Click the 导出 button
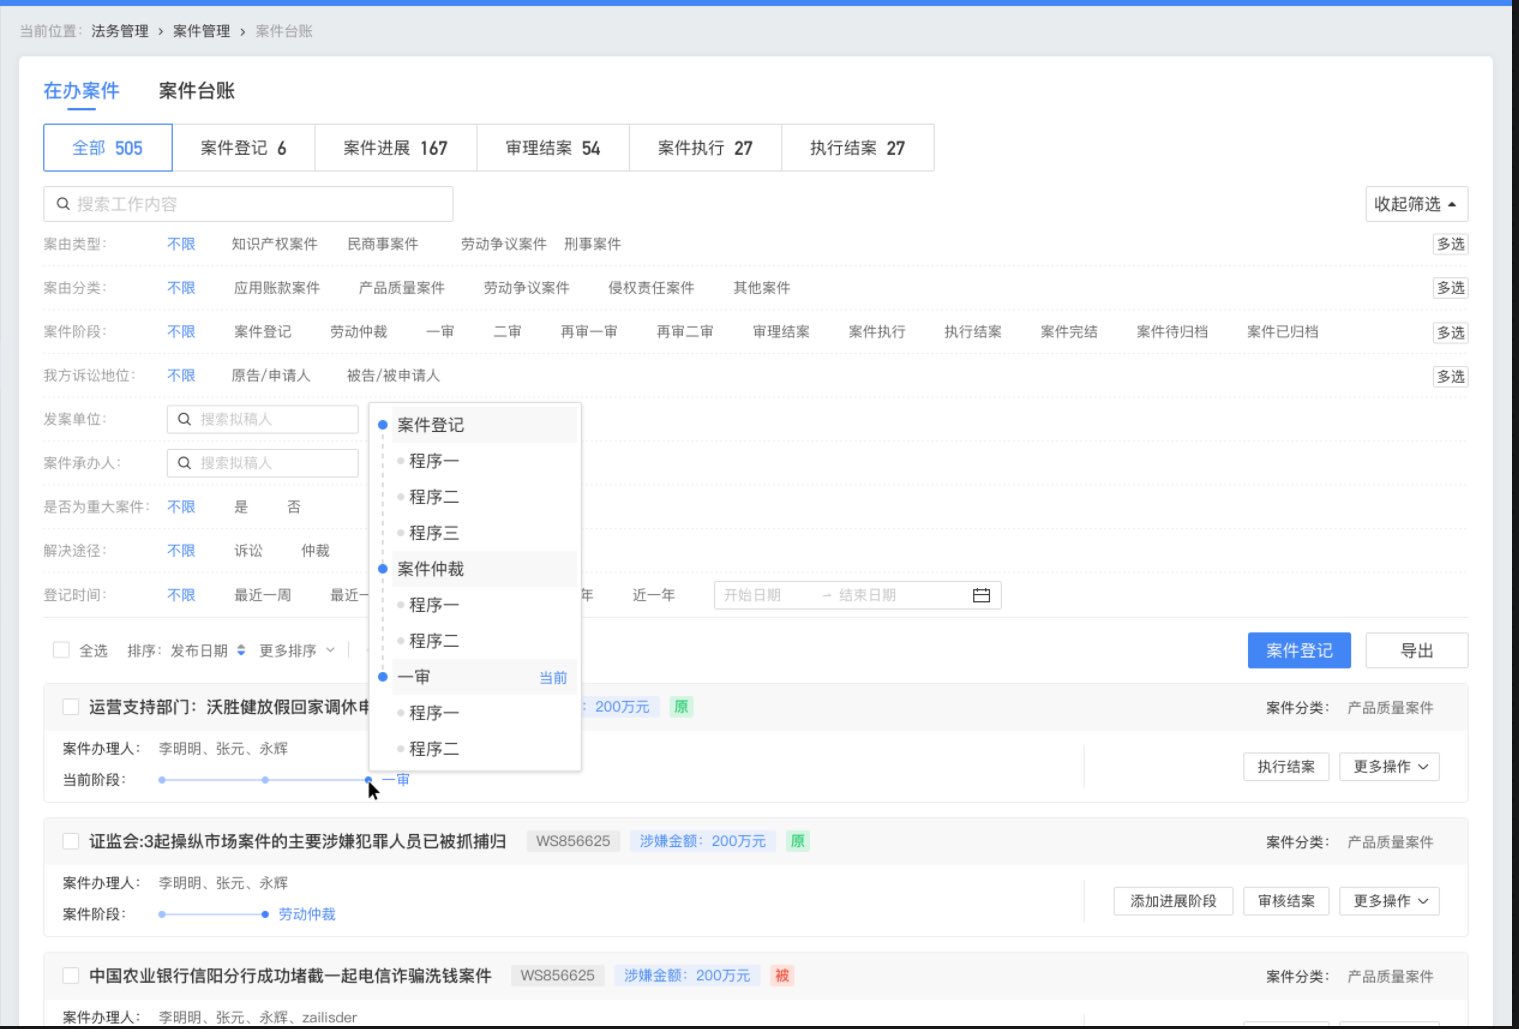Viewport: 1519px width, 1029px height. click(1417, 651)
